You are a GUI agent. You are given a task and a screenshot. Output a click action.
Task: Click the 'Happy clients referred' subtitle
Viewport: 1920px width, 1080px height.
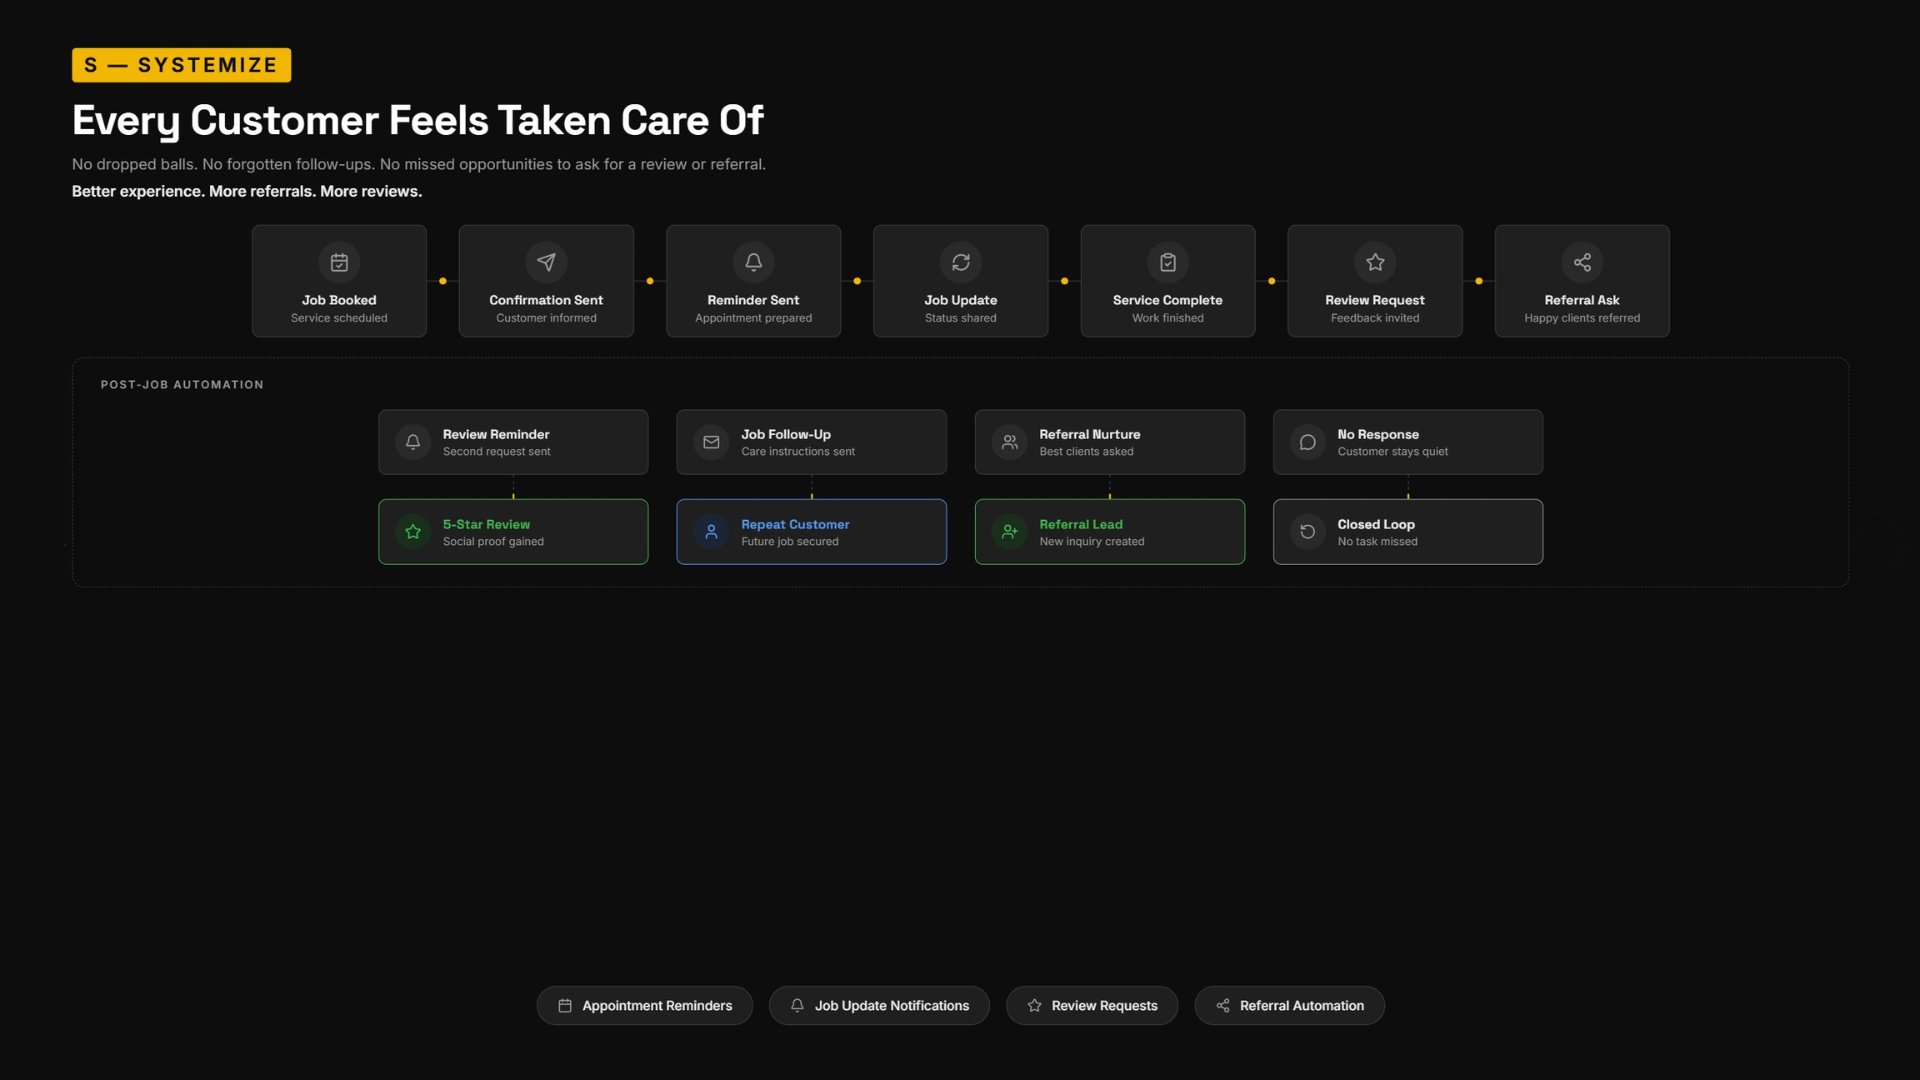(1582, 318)
